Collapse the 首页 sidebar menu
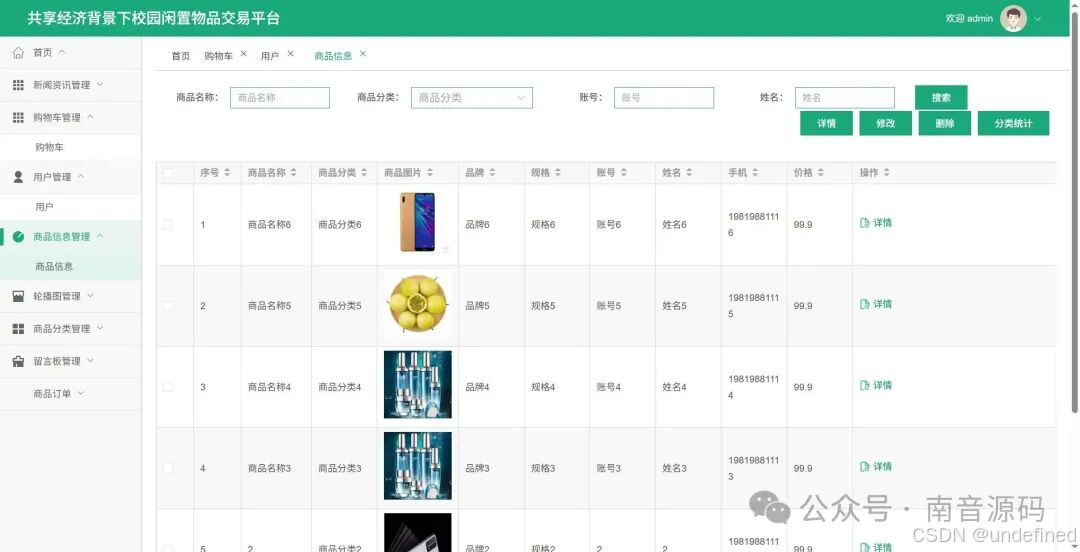The height and width of the screenshot is (552, 1080). (x=61, y=52)
